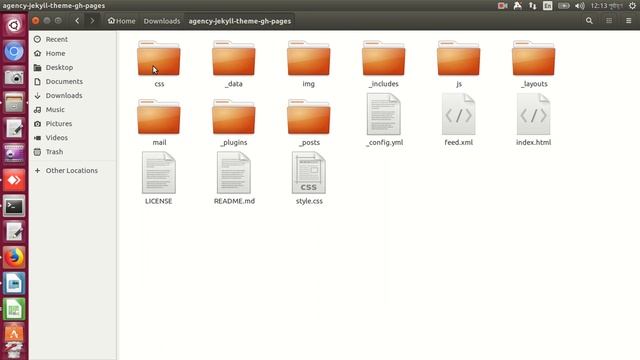Viewport: 640px width, 360px height.
Task: Go back with the back arrow
Action: (77, 20)
